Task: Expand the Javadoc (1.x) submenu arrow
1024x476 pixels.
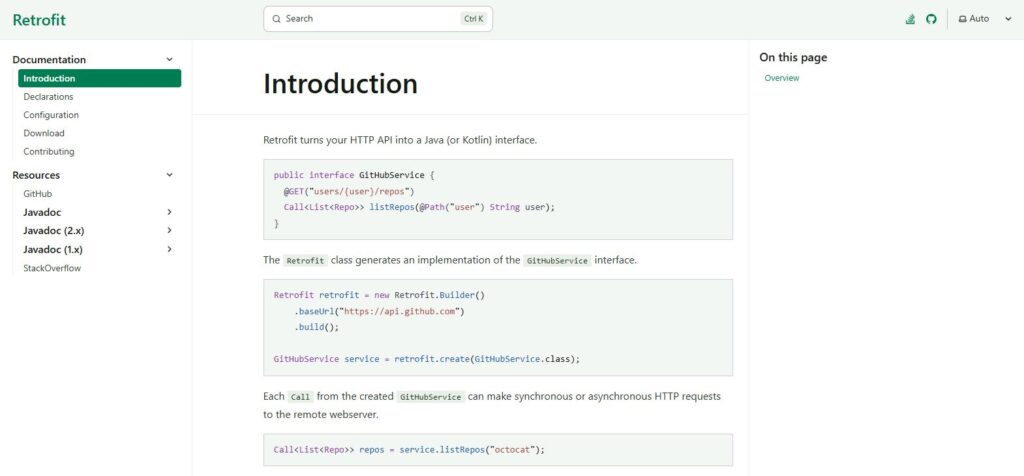Action: coord(169,249)
